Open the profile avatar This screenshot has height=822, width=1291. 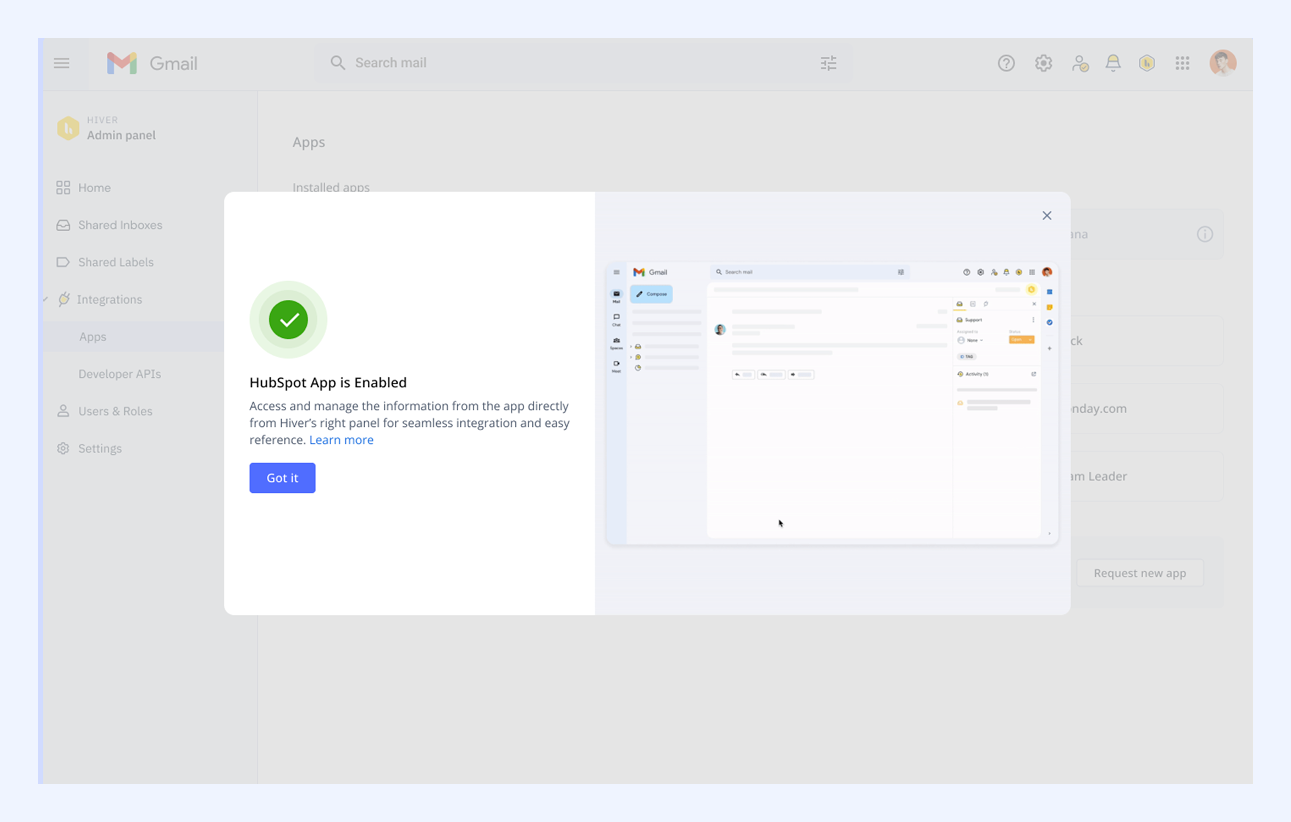(1223, 63)
